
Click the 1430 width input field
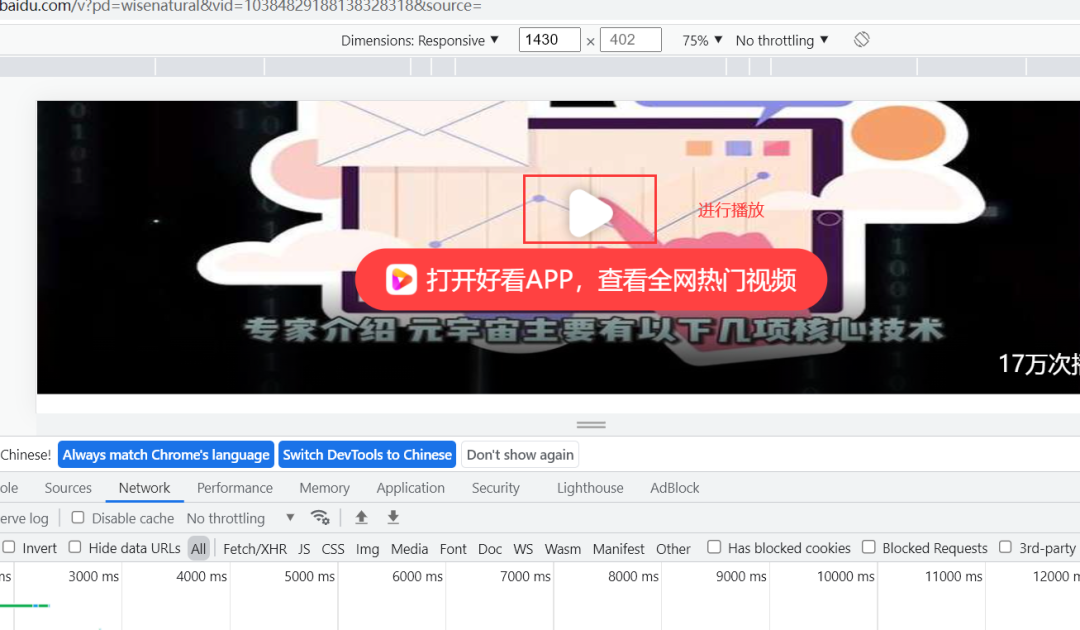(548, 39)
